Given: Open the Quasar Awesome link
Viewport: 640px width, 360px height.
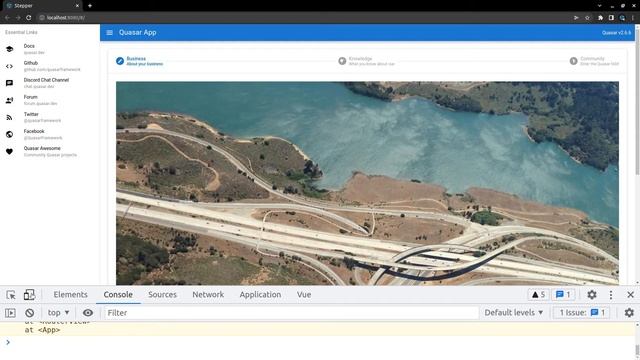Looking at the screenshot, I should (x=50, y=151).
